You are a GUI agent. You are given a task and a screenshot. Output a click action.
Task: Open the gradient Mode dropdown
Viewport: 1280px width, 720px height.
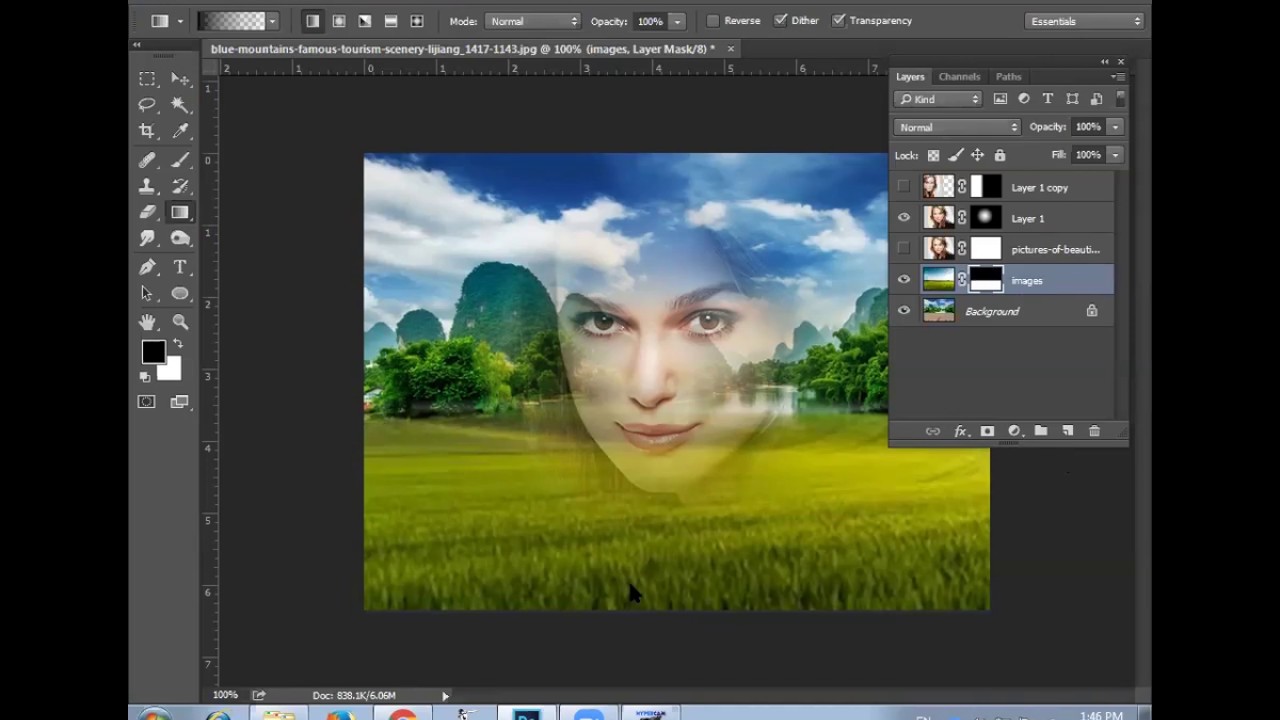(533, 21)
